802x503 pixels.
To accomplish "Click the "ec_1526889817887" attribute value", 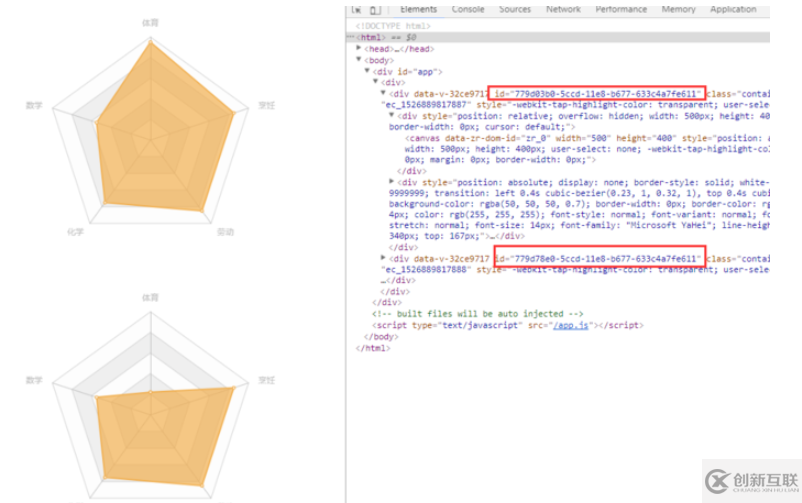I will 426,104.
